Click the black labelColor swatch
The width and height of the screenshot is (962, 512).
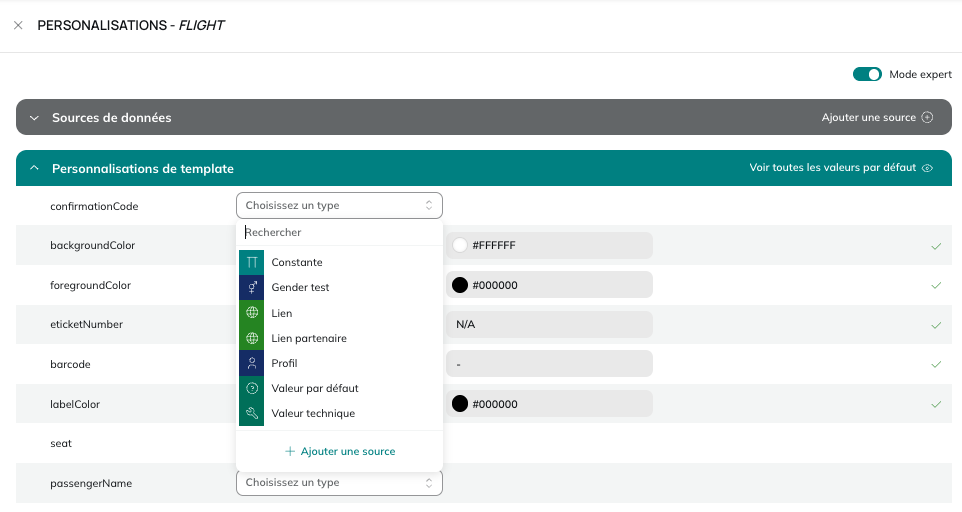[460, 404]
